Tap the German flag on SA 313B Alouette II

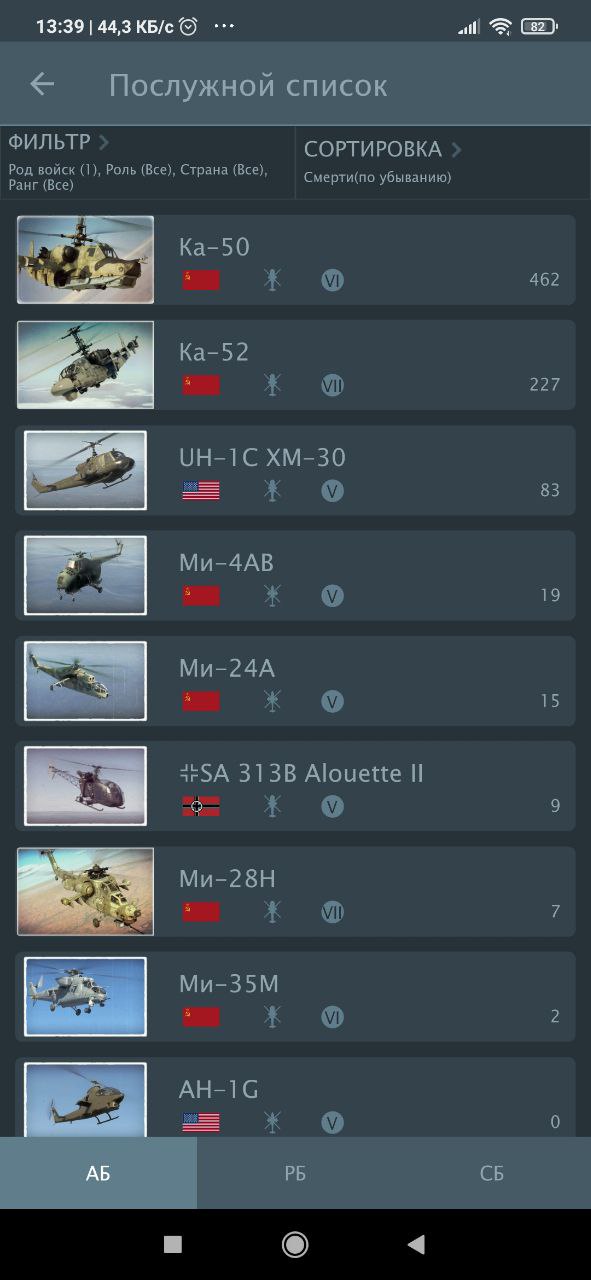pos(201,806)
